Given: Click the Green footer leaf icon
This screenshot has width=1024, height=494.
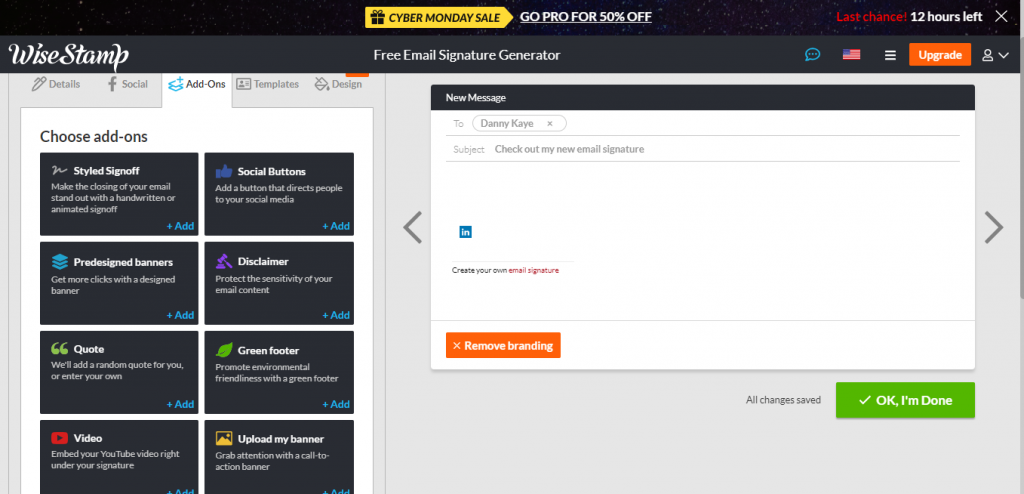Looking at the screenshot, I should [224, 350].
